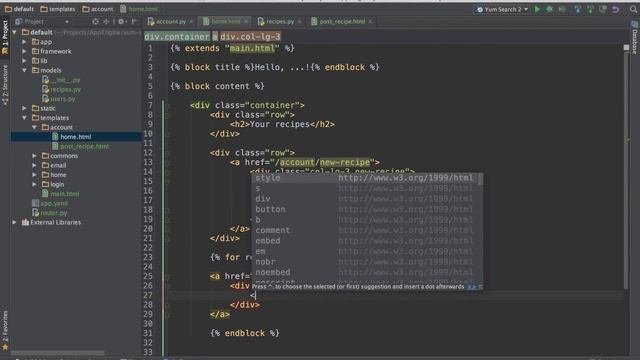Collapse the default project root
The image size is (640, 360).
(x=15, y=32)
